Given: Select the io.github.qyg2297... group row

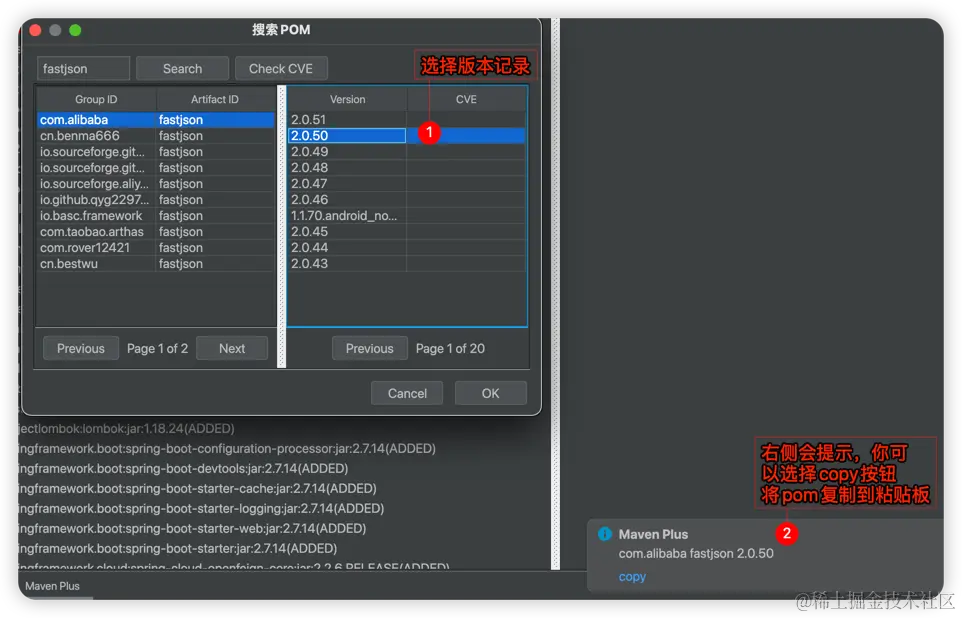Looking at the screenshot, I should 156,199.
